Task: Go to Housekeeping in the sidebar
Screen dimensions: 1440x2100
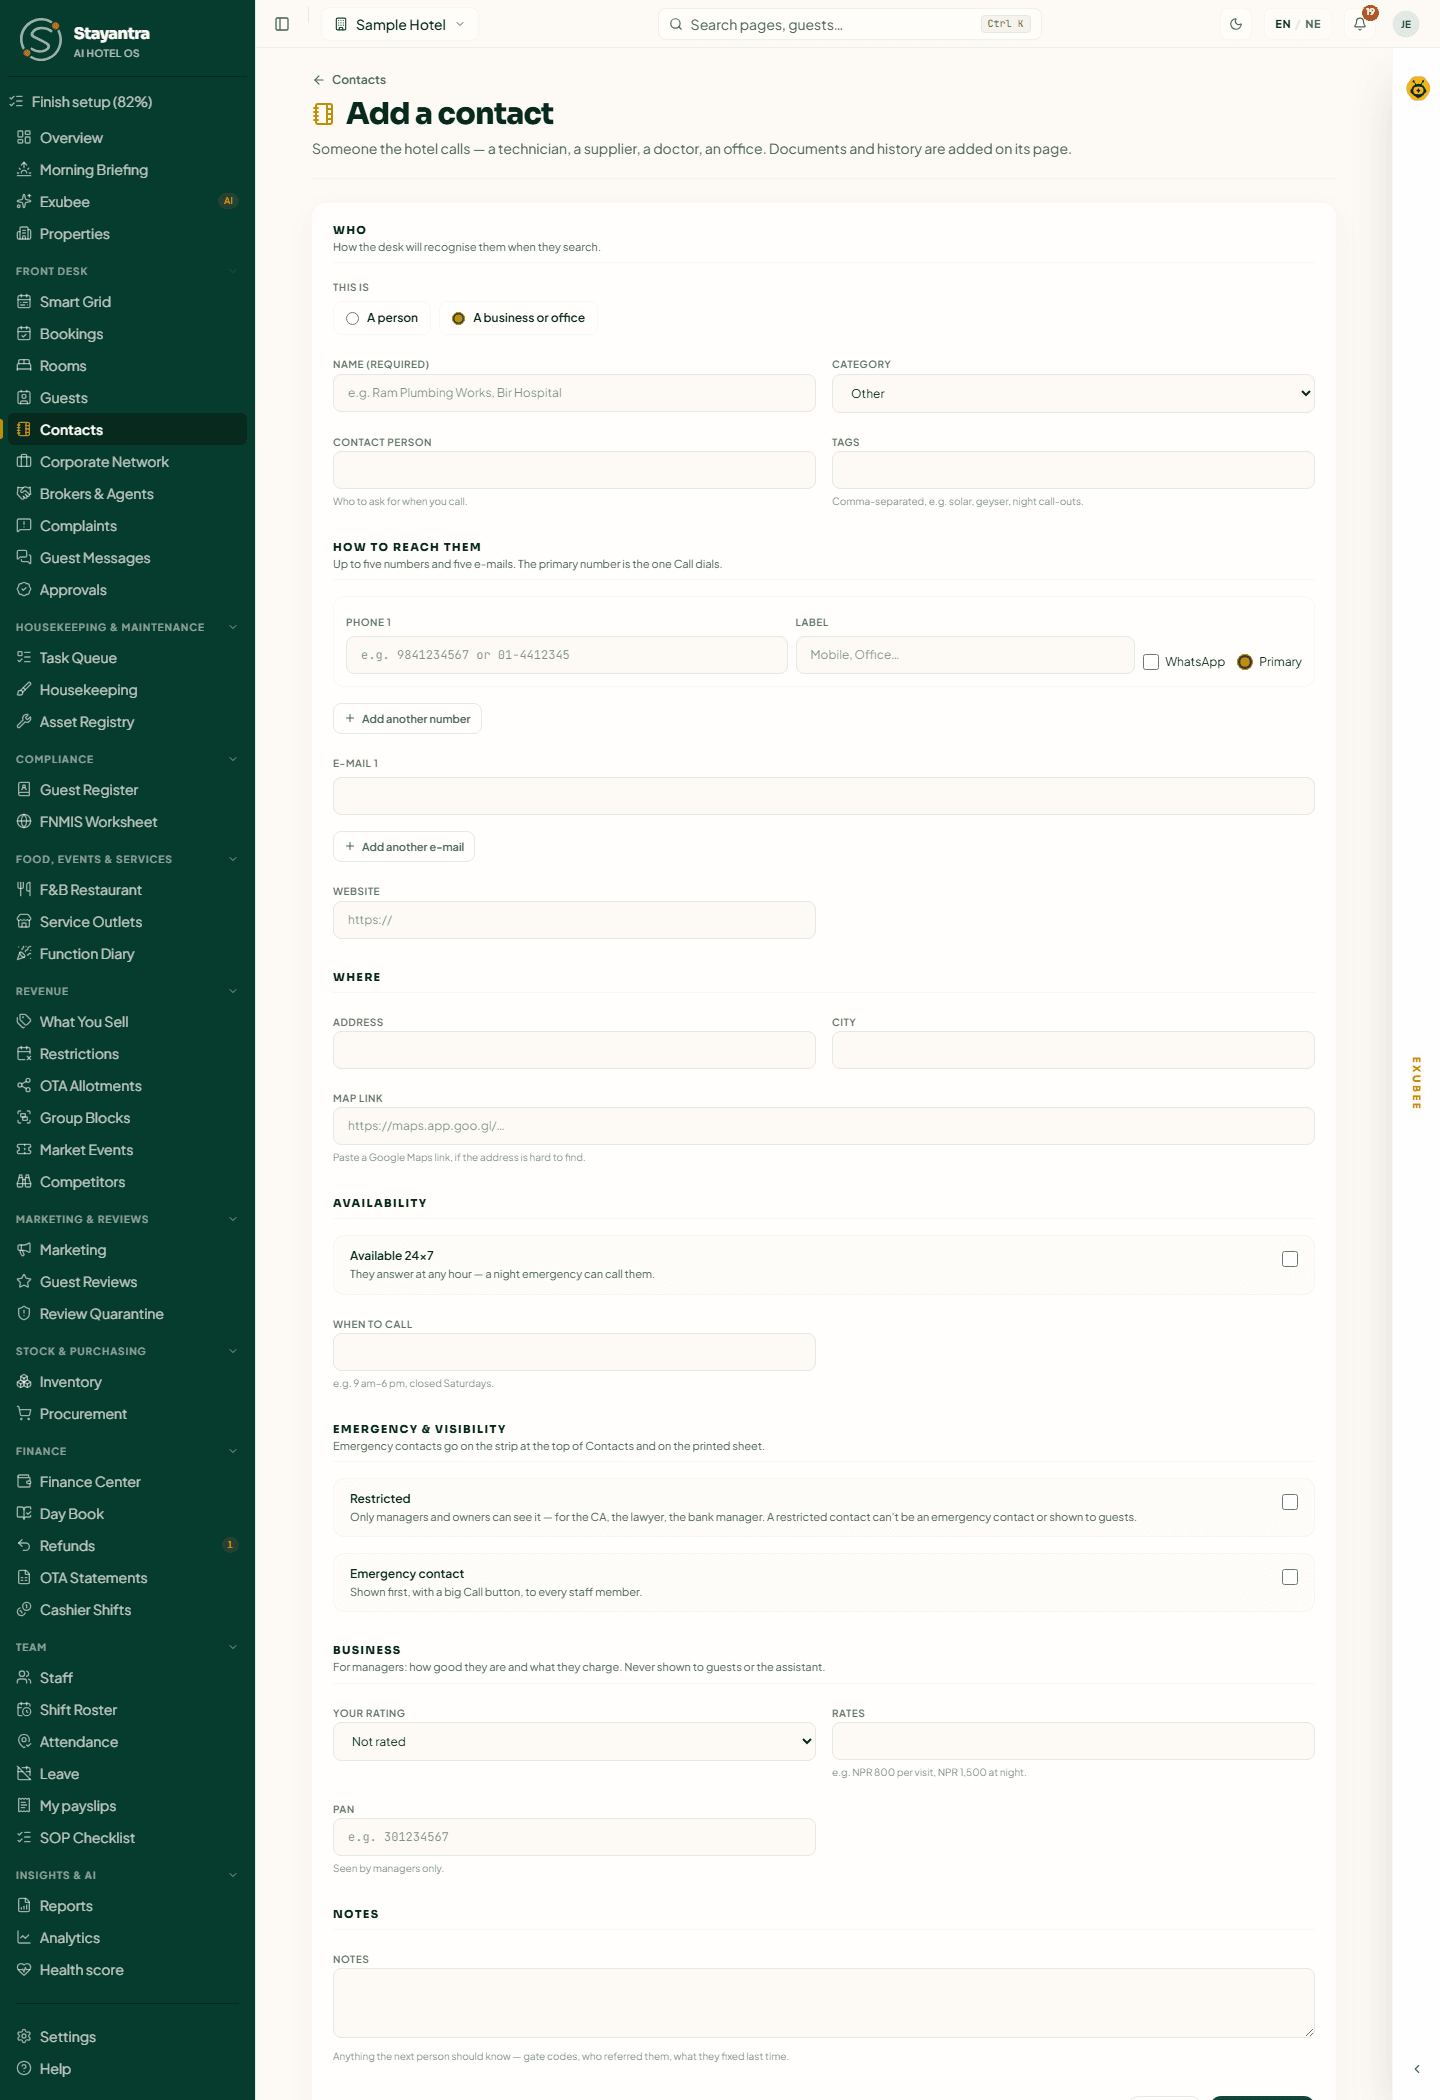Action: click(127, 690)
